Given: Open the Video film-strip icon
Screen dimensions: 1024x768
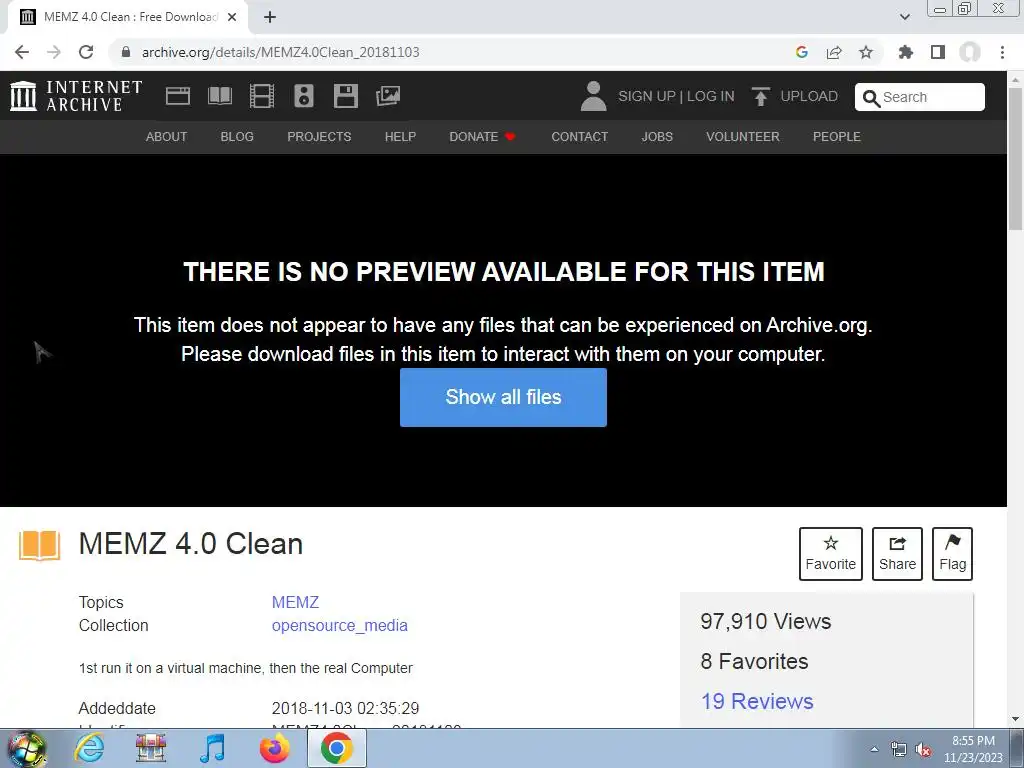Looking at the screenshot, I should (262, 96).
